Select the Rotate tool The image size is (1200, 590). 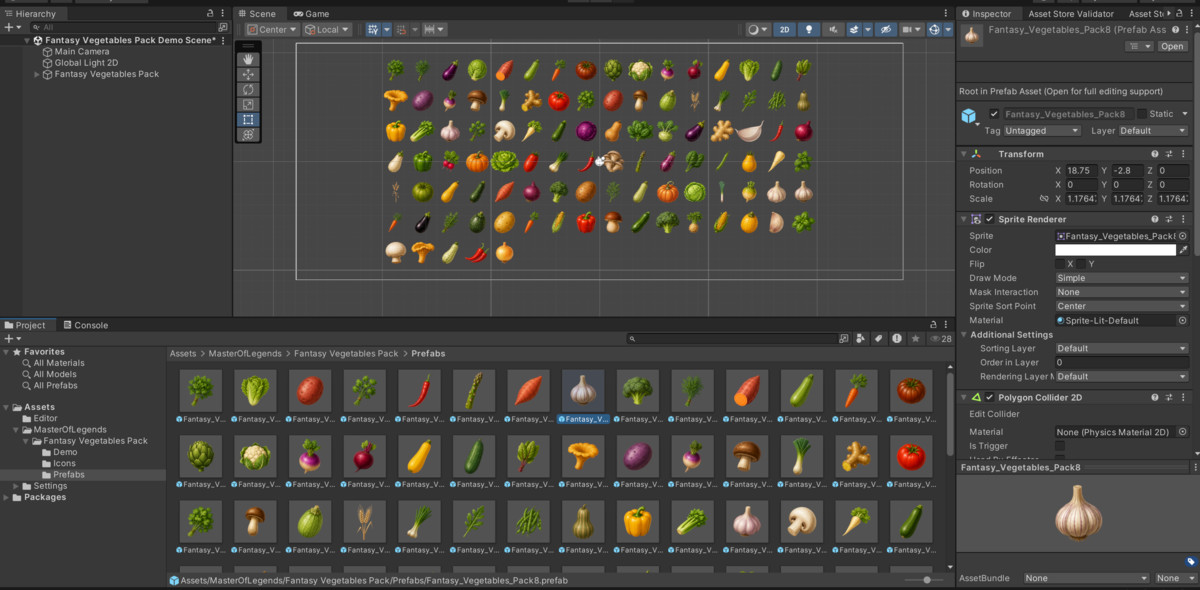(x=249, y=89)
